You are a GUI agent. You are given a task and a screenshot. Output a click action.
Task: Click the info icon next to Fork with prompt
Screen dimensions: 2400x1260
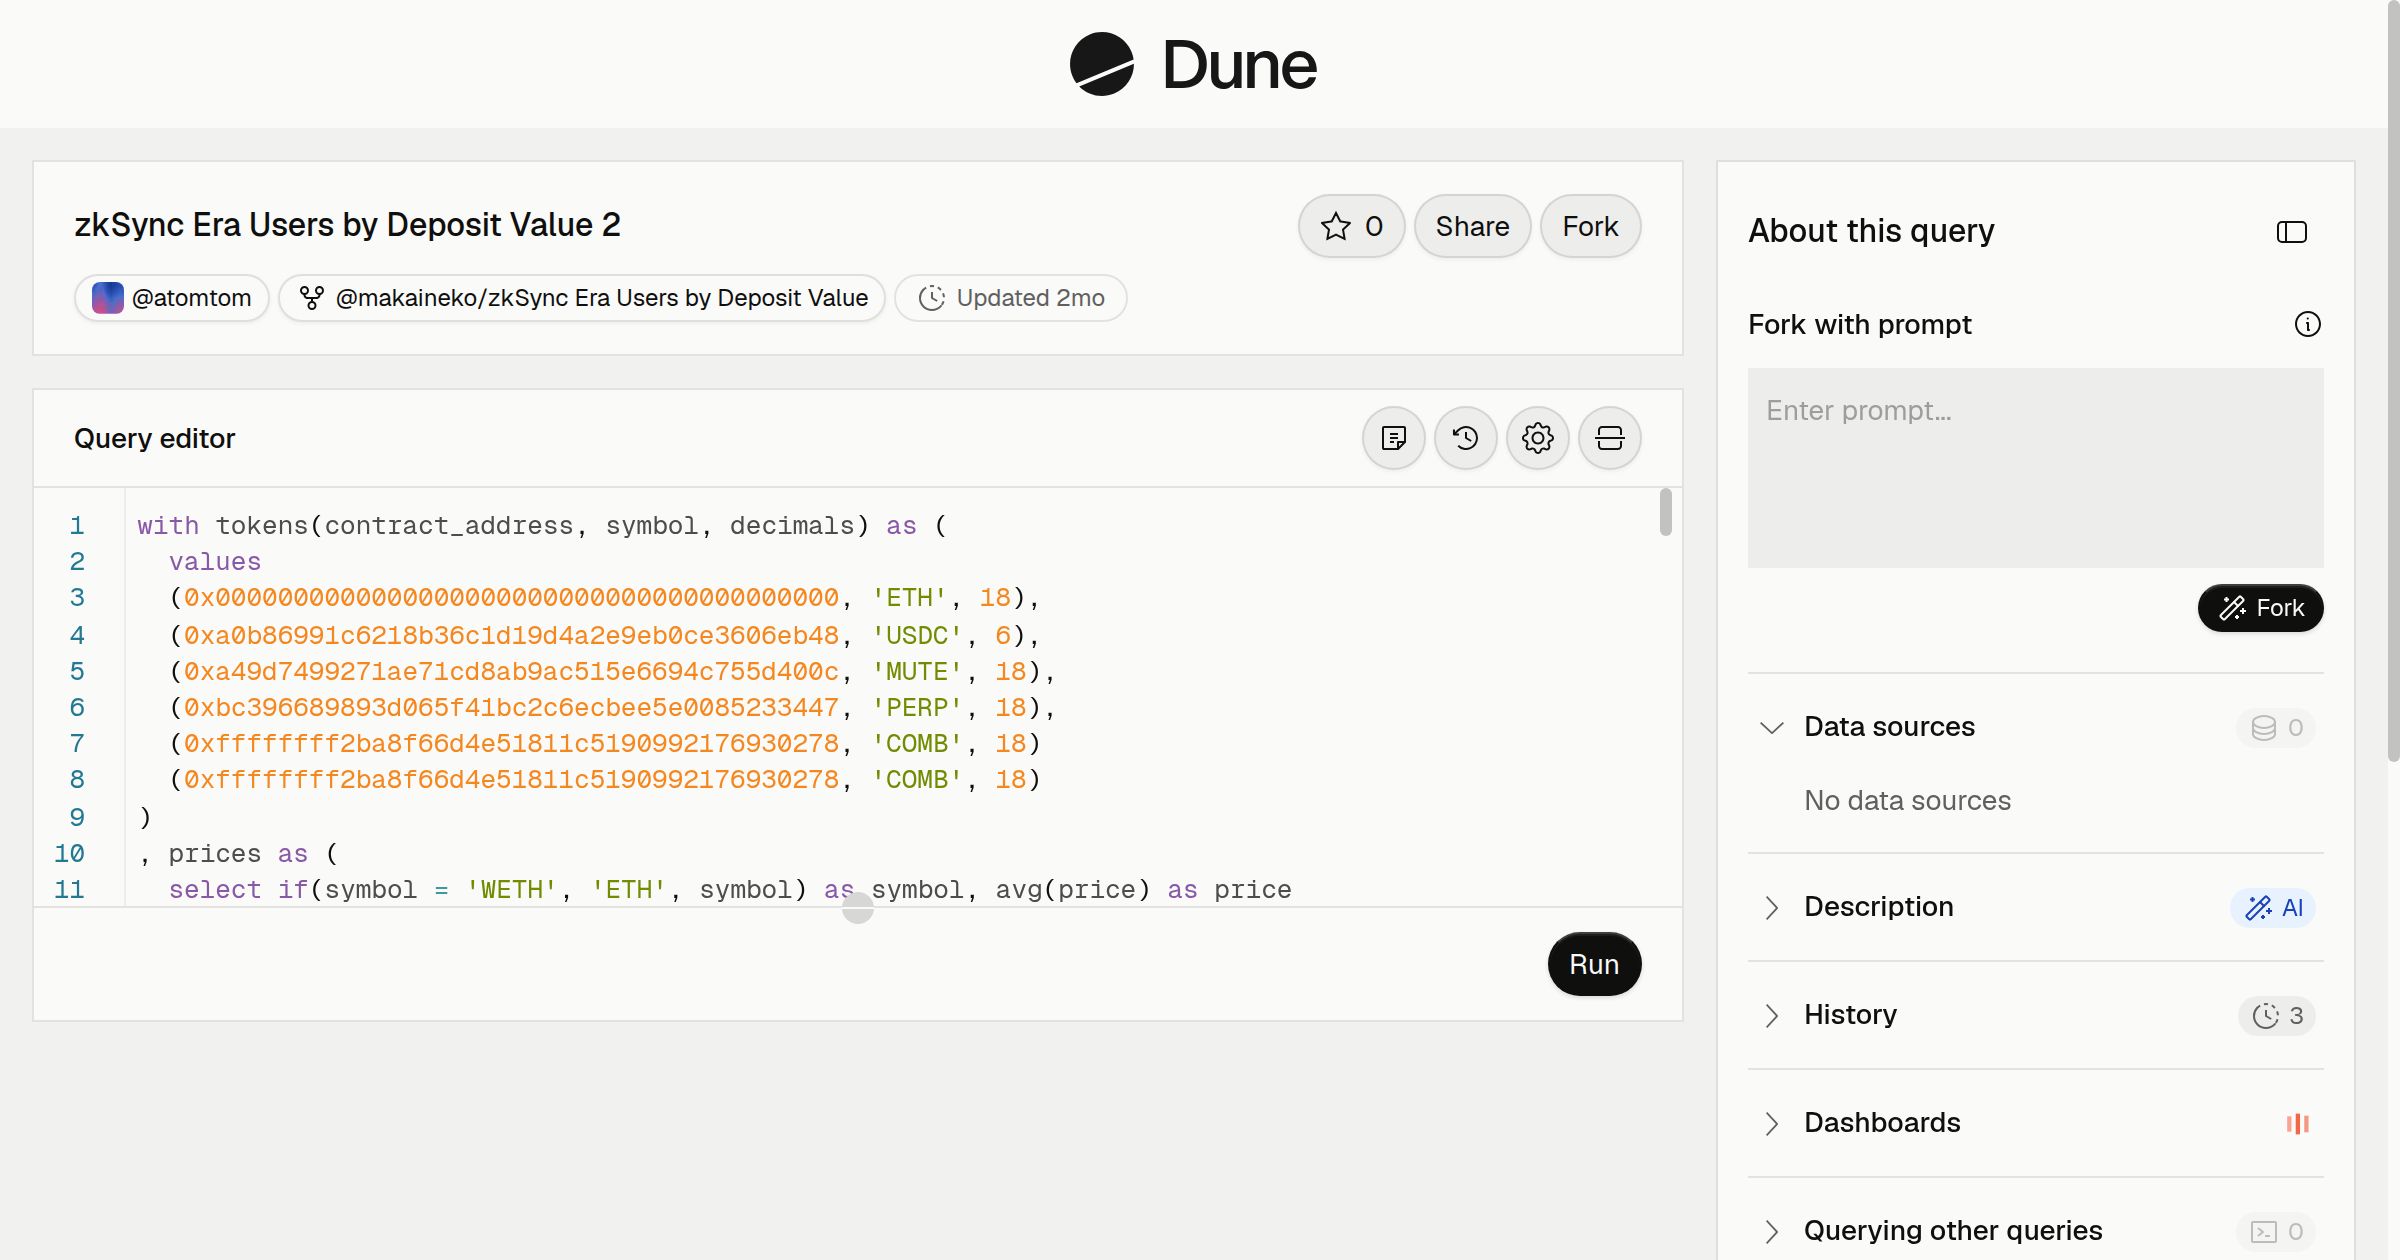2308,324
